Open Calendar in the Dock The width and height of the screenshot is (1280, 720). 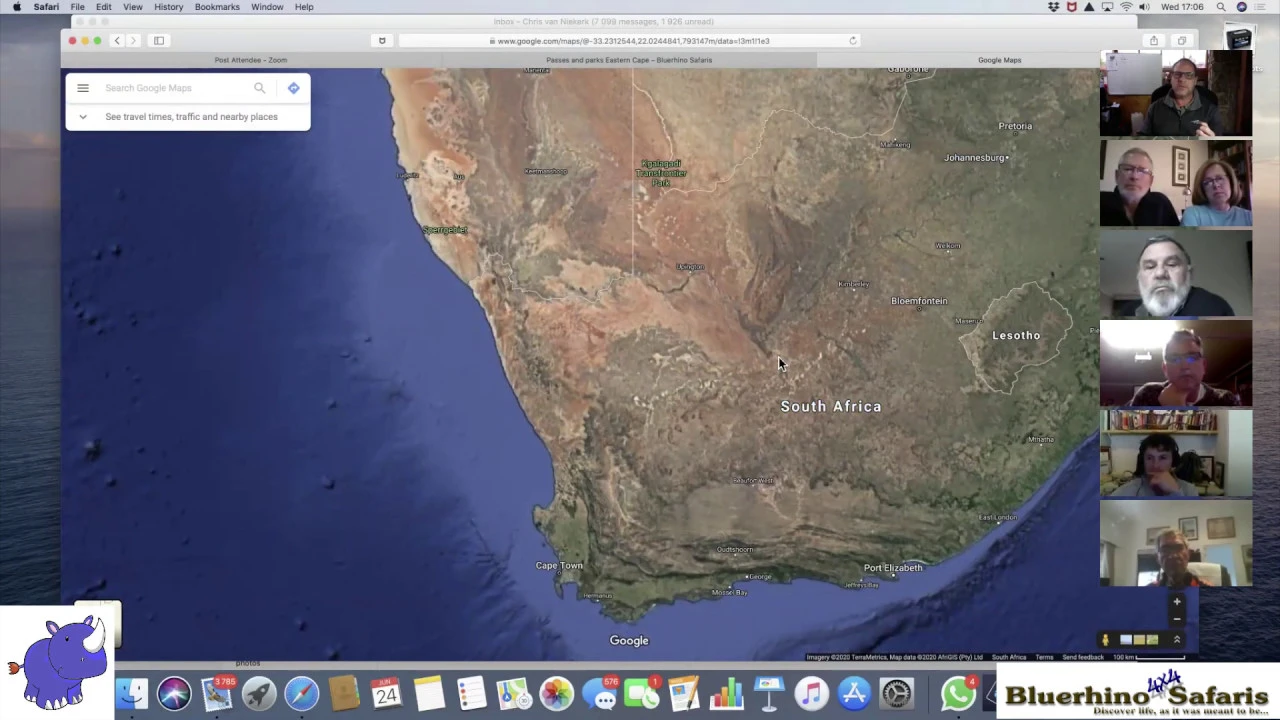point(386,694)
